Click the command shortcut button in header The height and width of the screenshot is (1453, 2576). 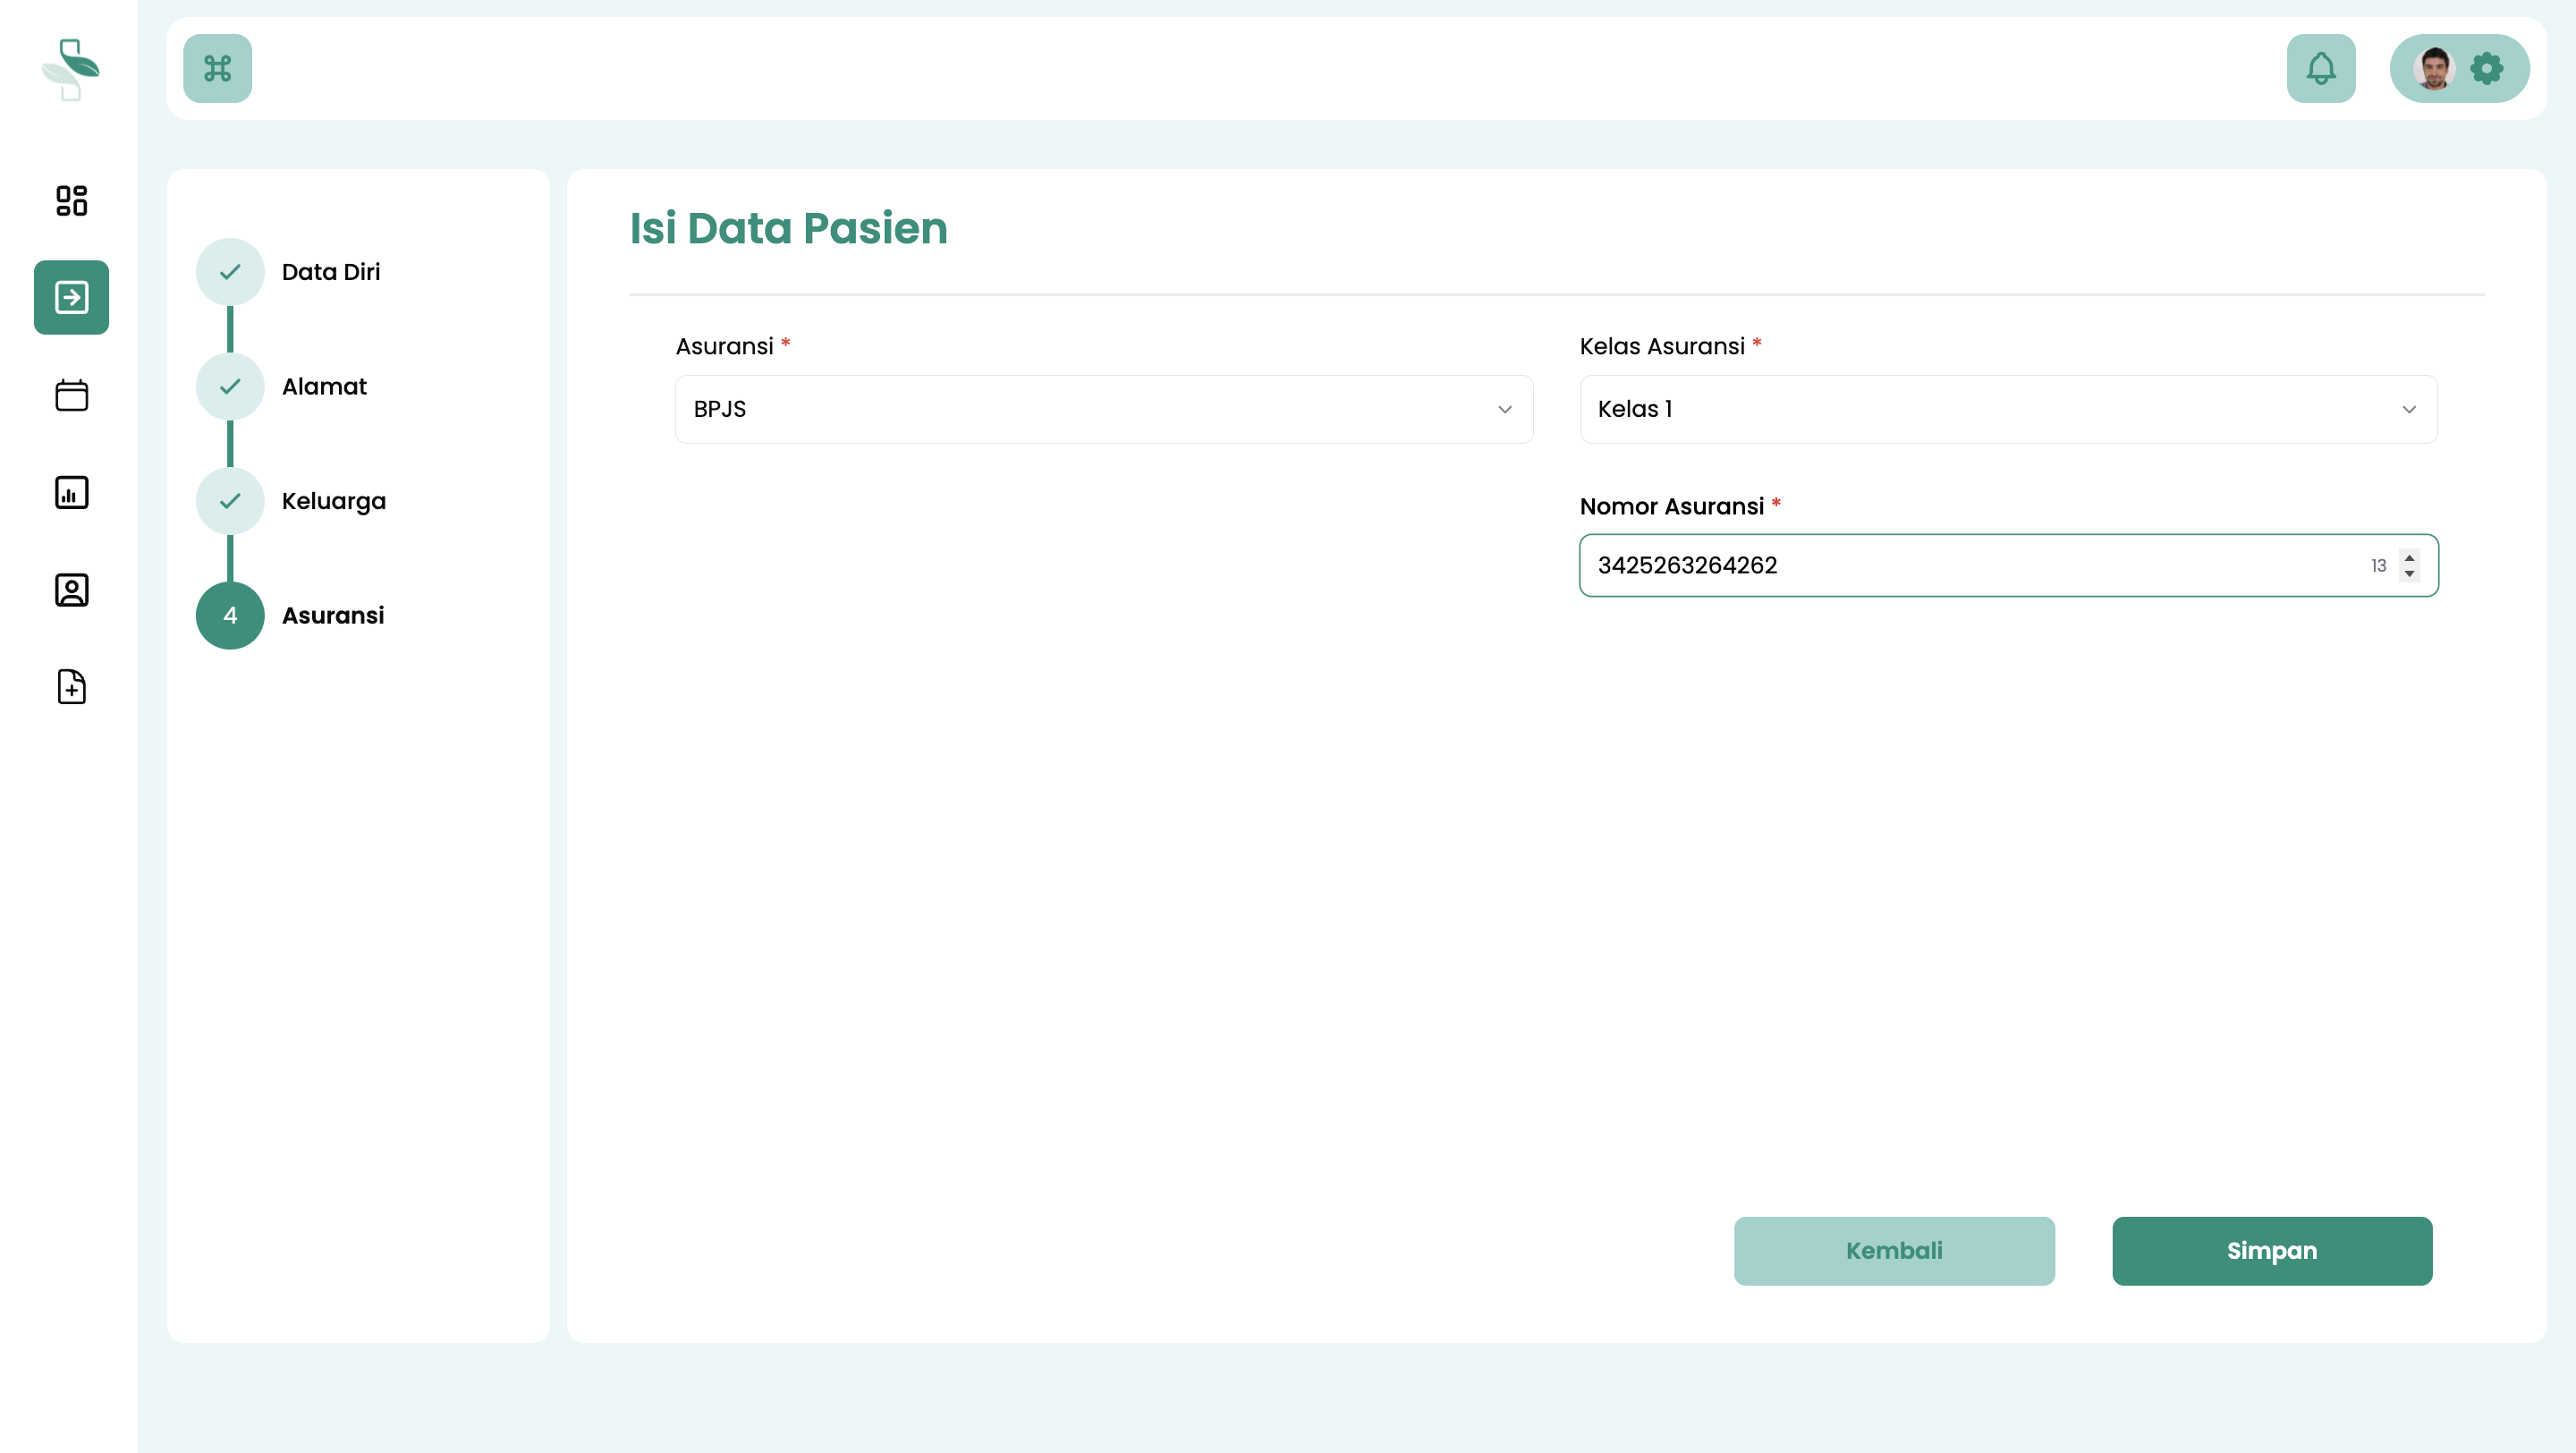click(217, 68)
